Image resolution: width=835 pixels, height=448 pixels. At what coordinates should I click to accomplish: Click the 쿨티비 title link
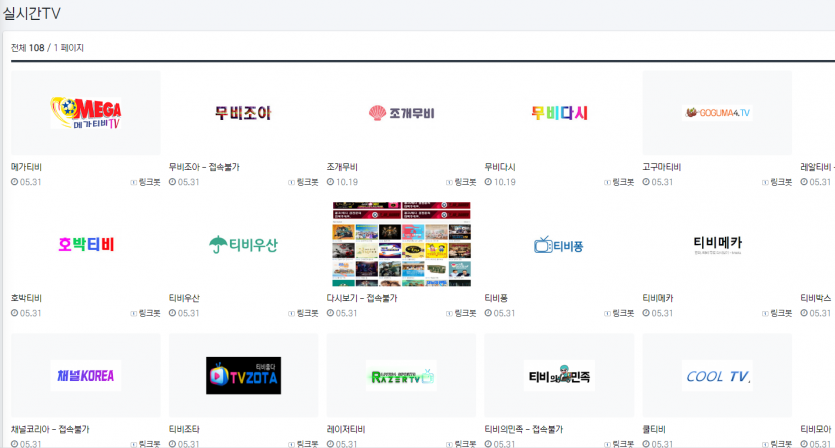tap(654, 429)
